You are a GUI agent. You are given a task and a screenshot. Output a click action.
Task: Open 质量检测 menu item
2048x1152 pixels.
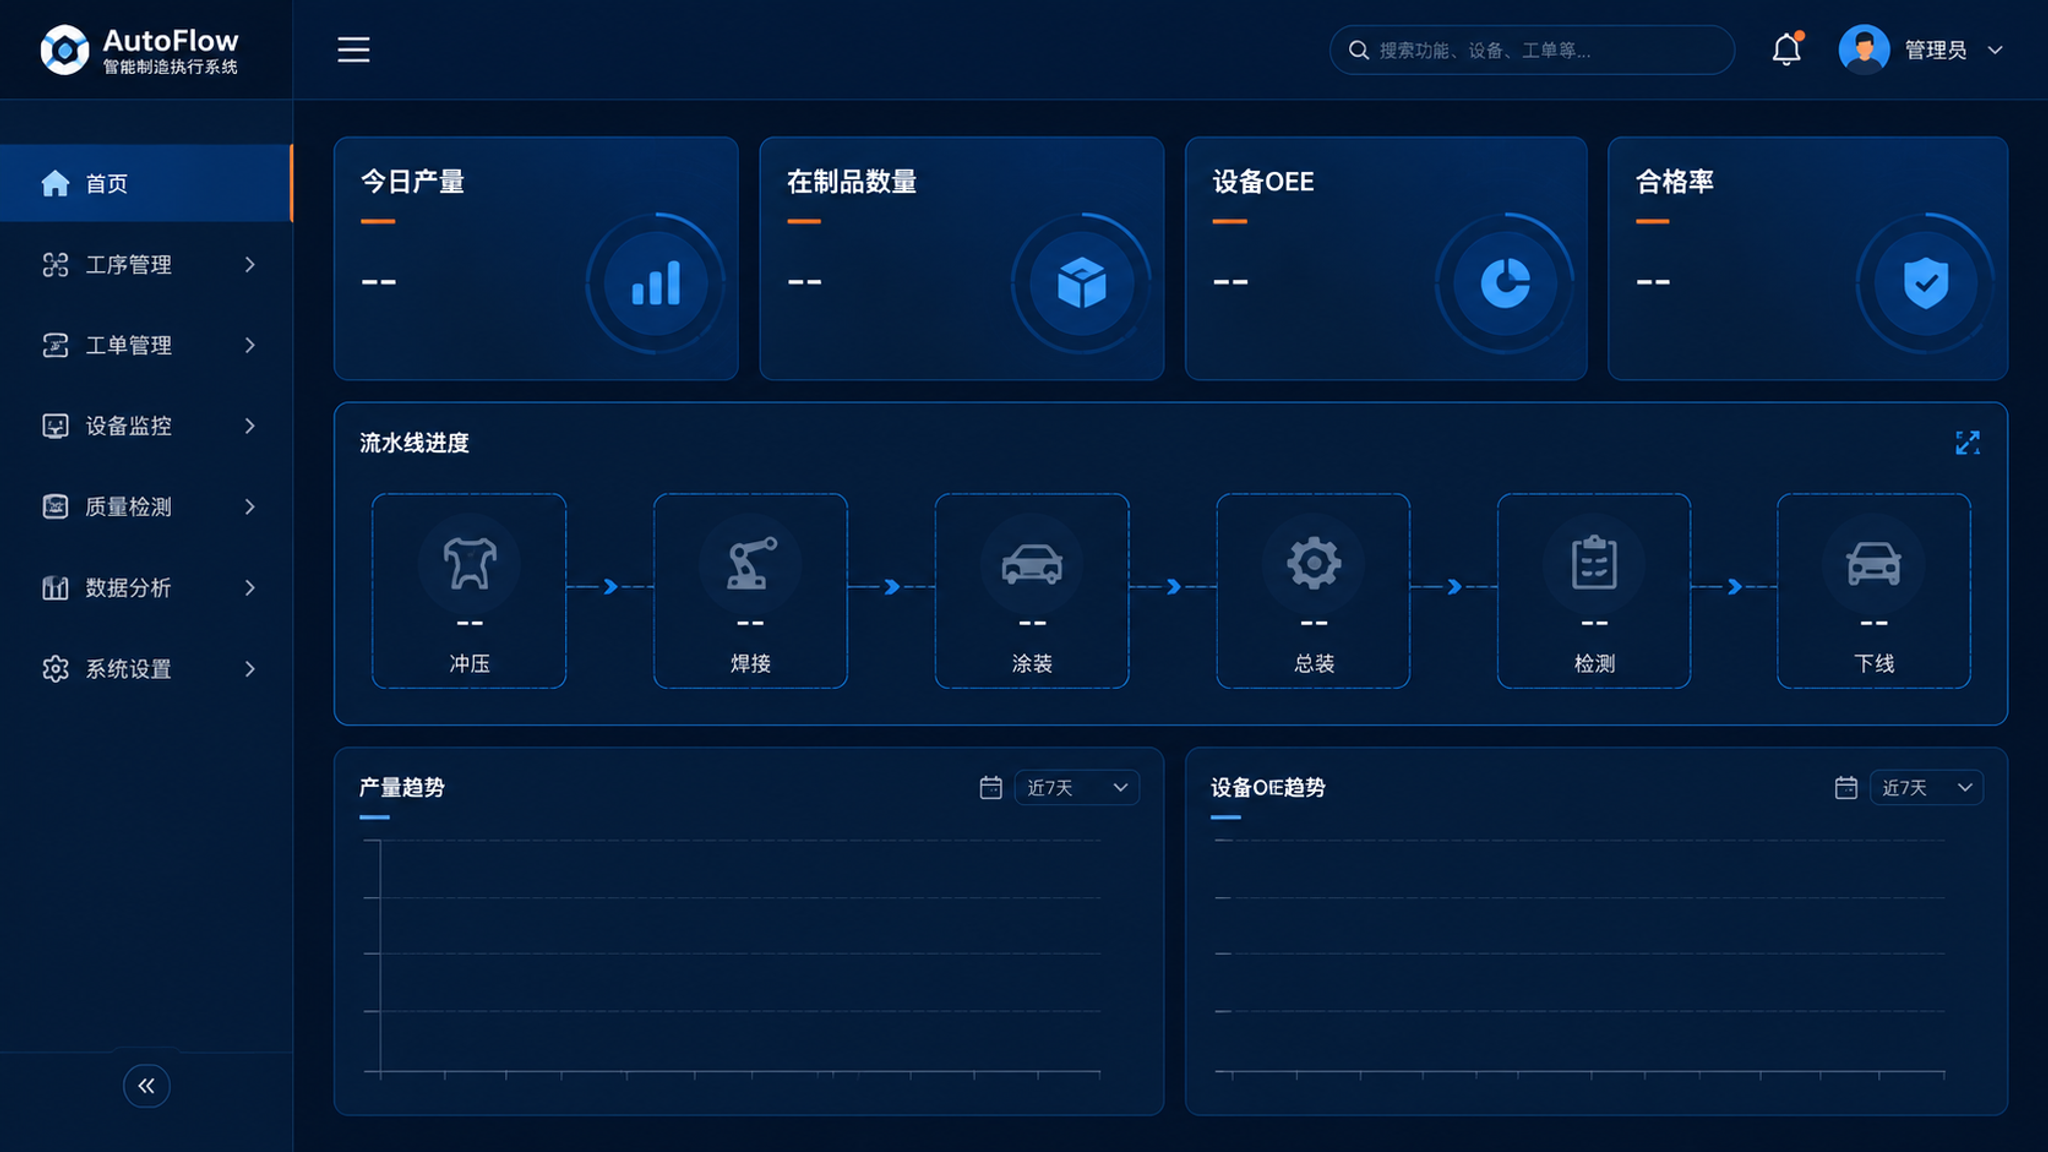point(146,507)
